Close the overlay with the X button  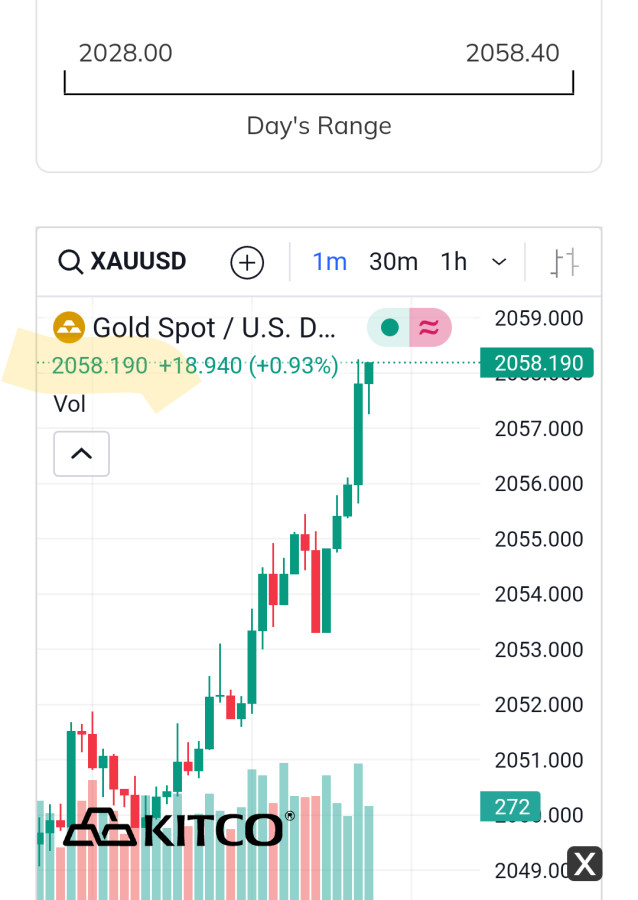pyautogui.click(x=586, y=863)
